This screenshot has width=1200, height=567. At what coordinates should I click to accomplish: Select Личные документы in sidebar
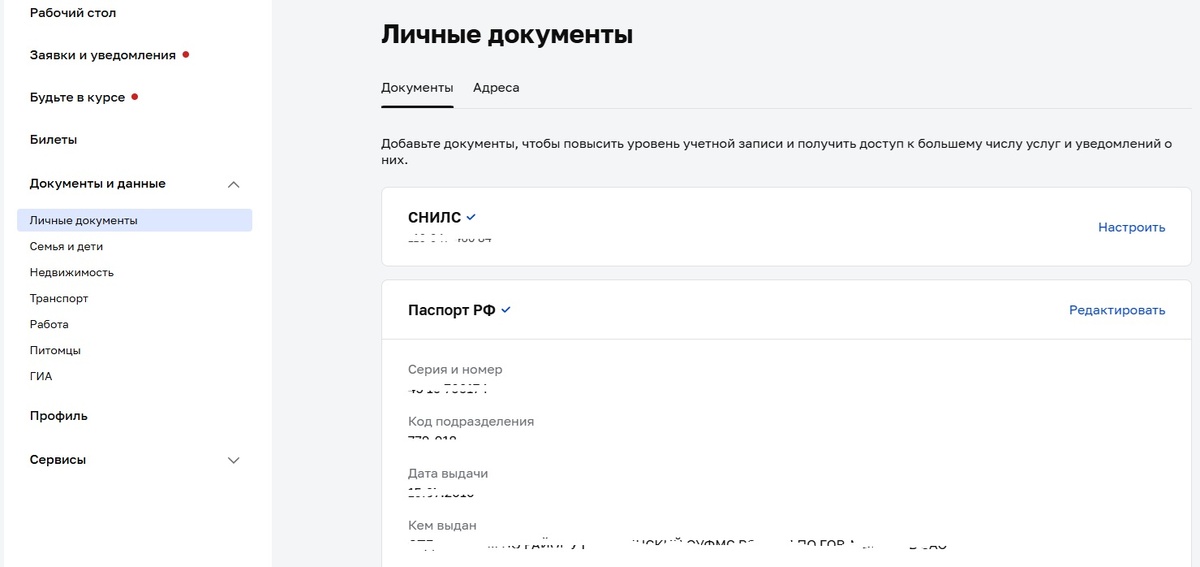[x=134, y=220]
